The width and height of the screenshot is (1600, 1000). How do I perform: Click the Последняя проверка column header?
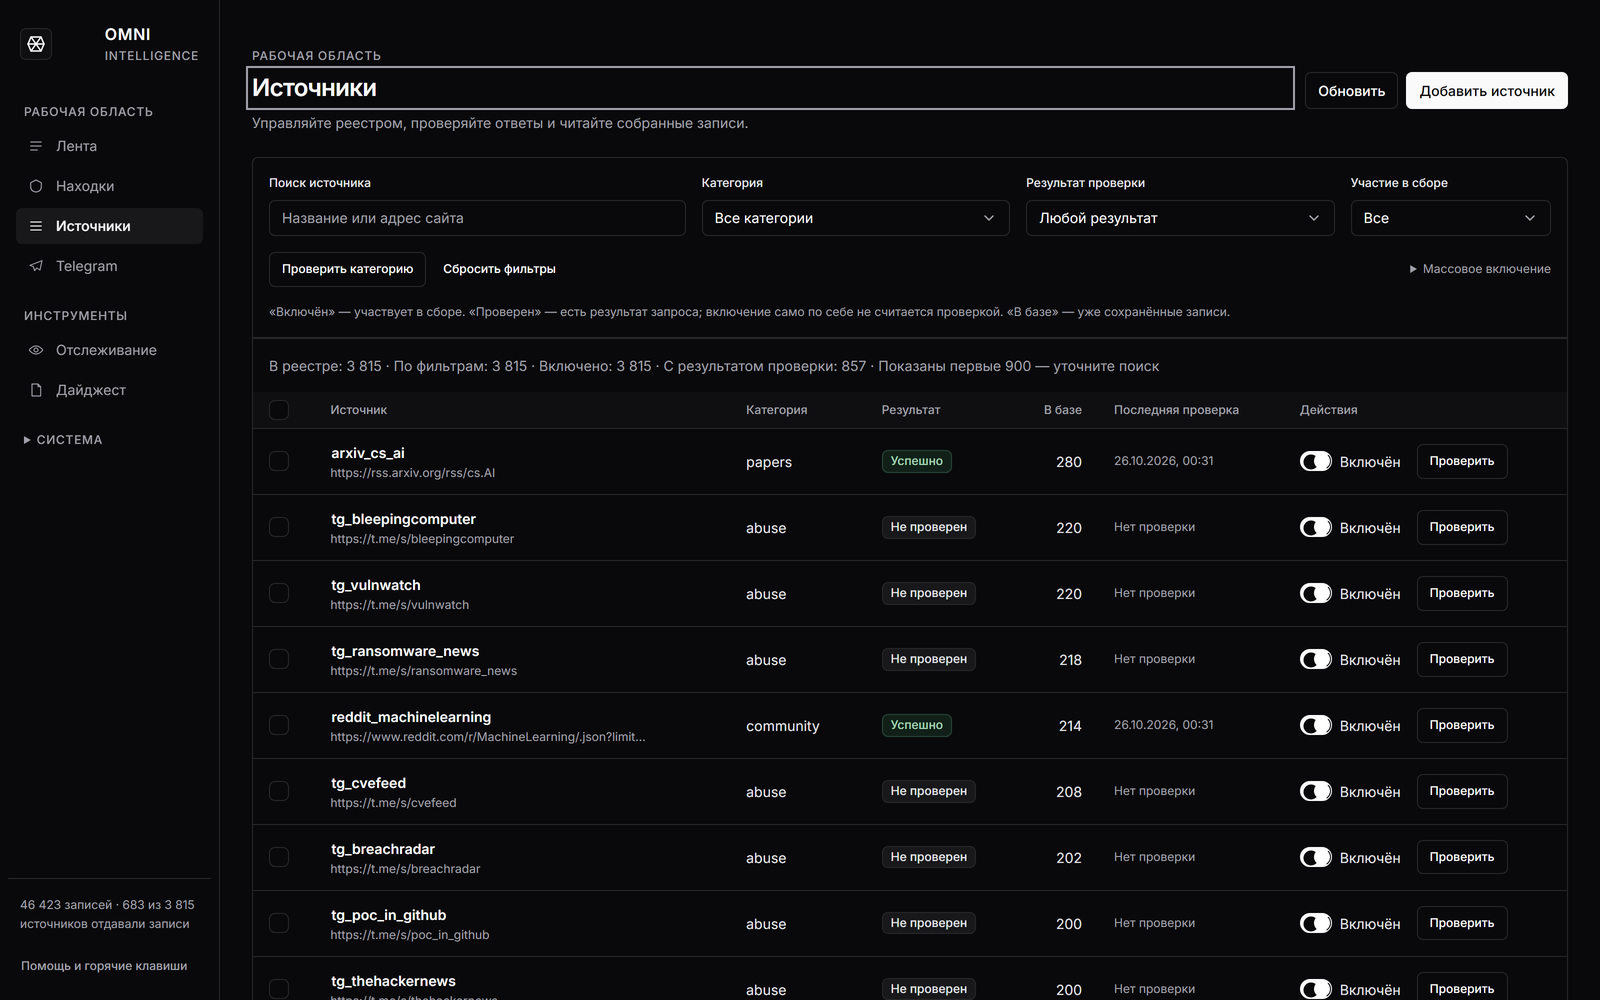tap(1176, 410)
